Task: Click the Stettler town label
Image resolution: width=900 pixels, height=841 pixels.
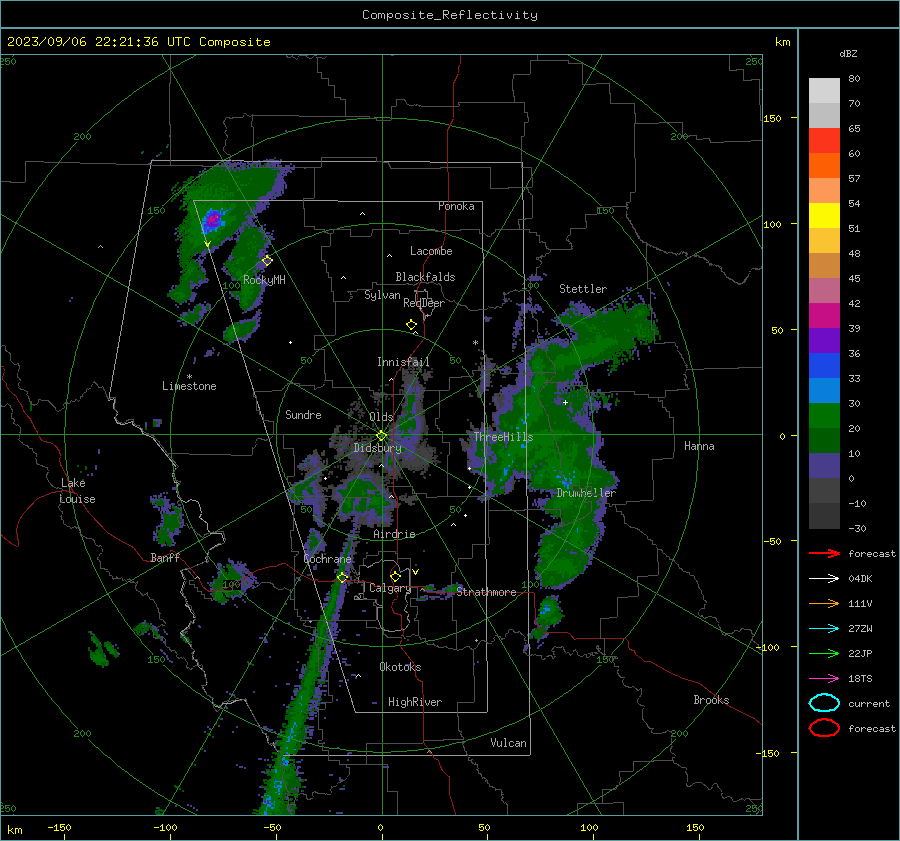Action: (x=583, y=289)
